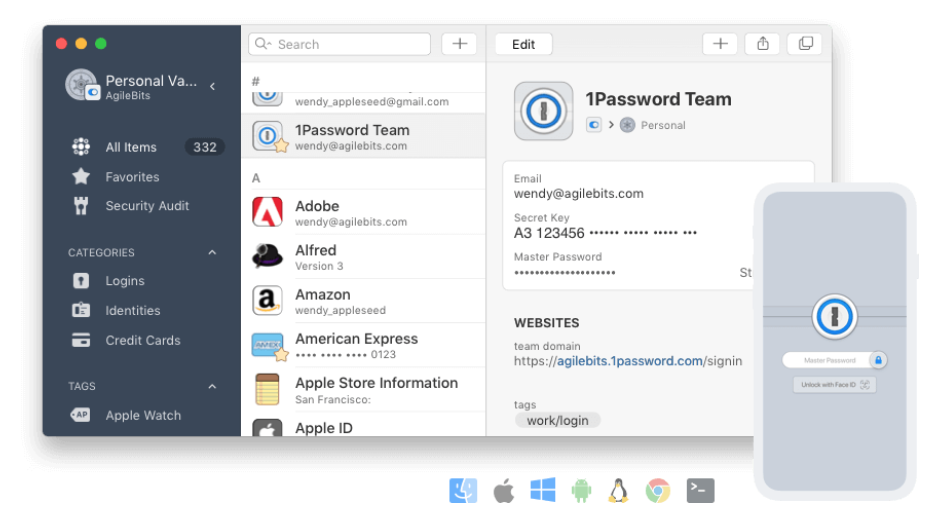938x523 pixels.
Task: Click the Apple Watch tag icon
Action: point(80,415)
